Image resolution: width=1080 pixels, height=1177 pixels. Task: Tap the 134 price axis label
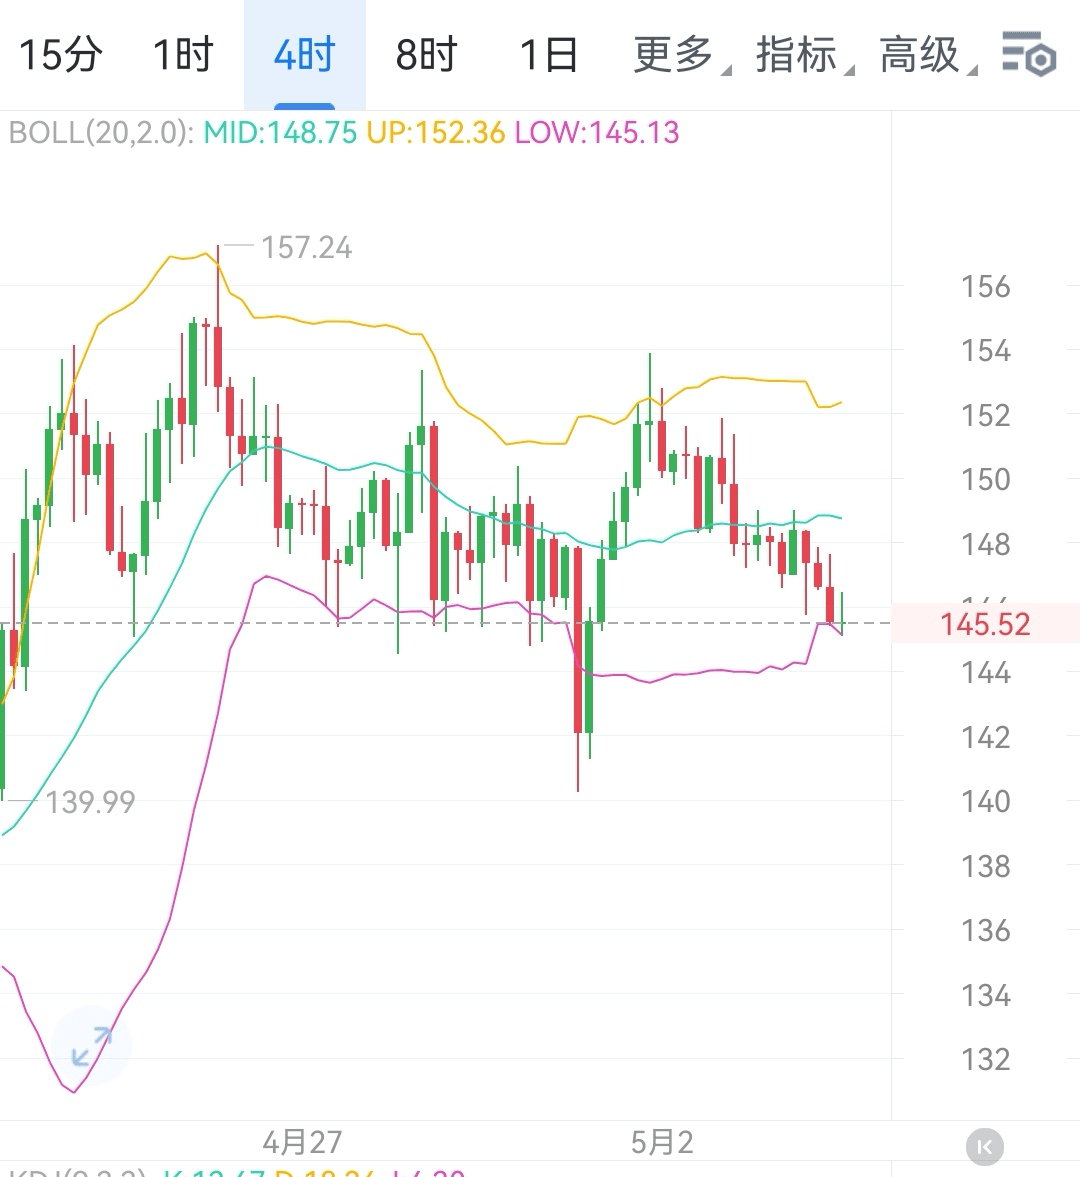986,995
